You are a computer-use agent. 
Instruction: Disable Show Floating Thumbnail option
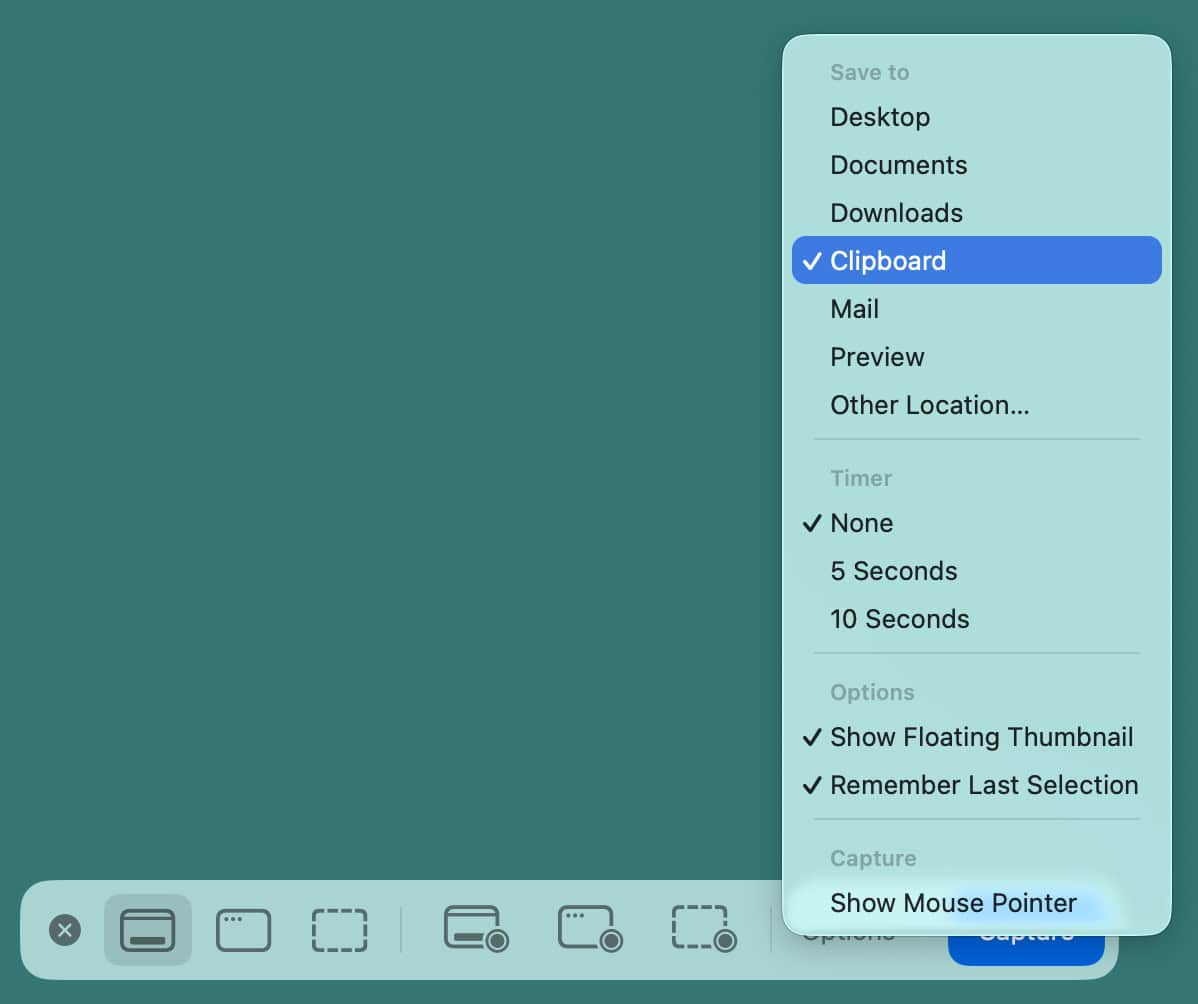point(981,737)
